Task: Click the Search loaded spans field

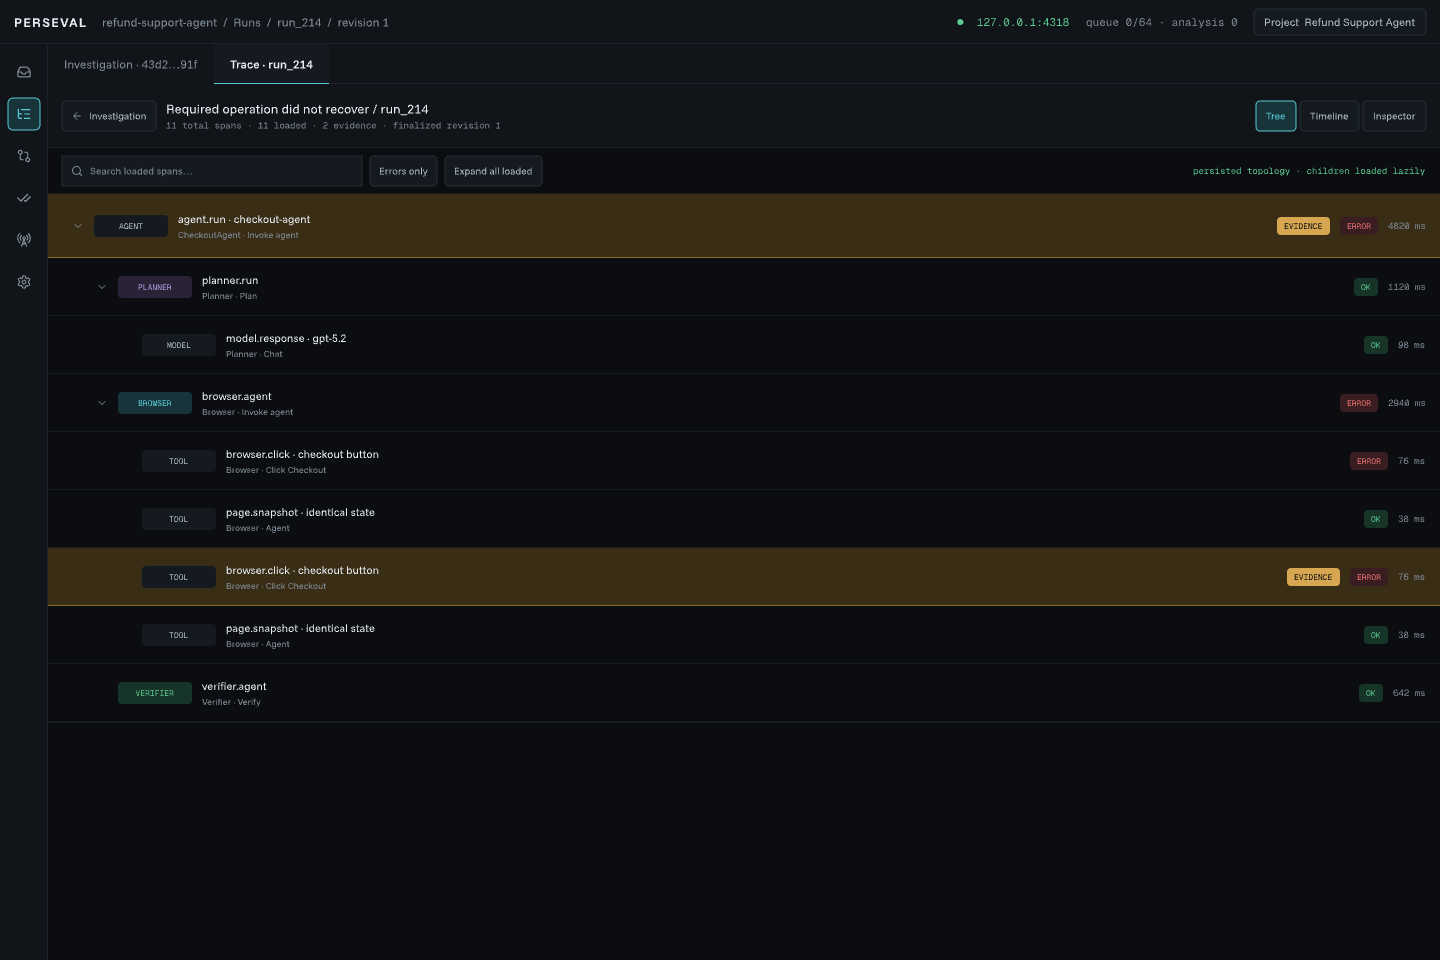Action: point(212,171)
